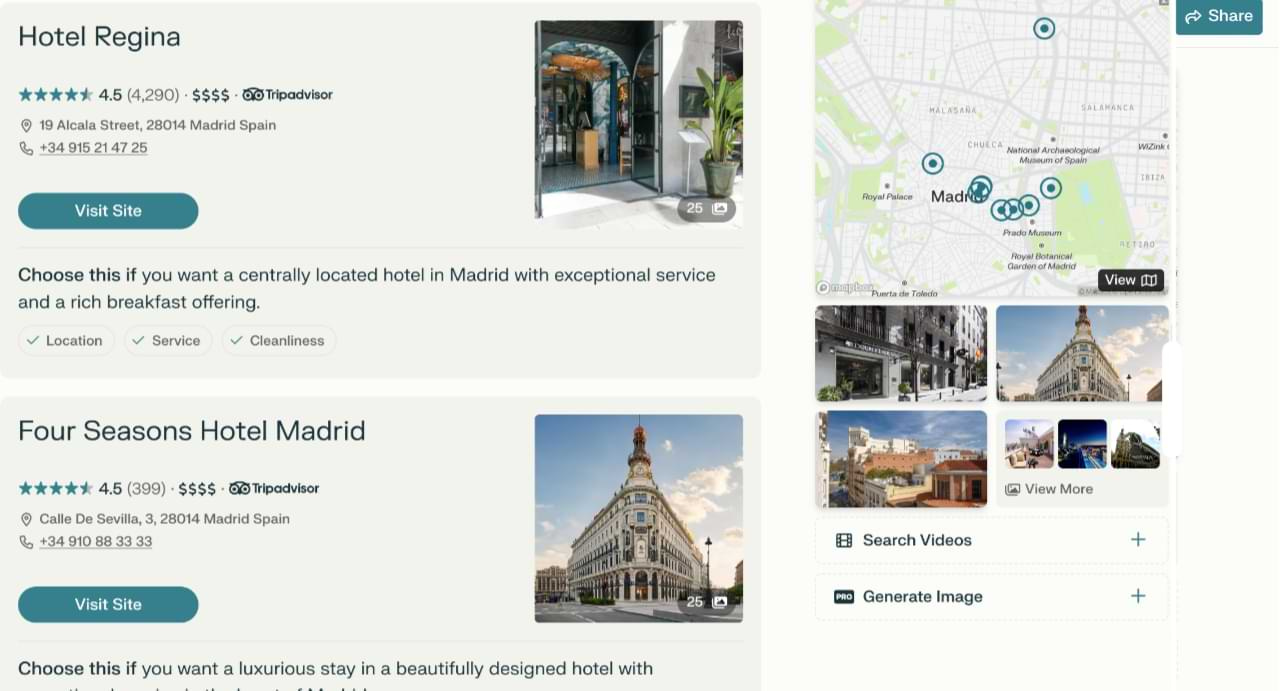Click address 19 Alcala Street, 28014 Madrid Spain
The height and width of the screenshot is (691, 1288).
(157, 126)
